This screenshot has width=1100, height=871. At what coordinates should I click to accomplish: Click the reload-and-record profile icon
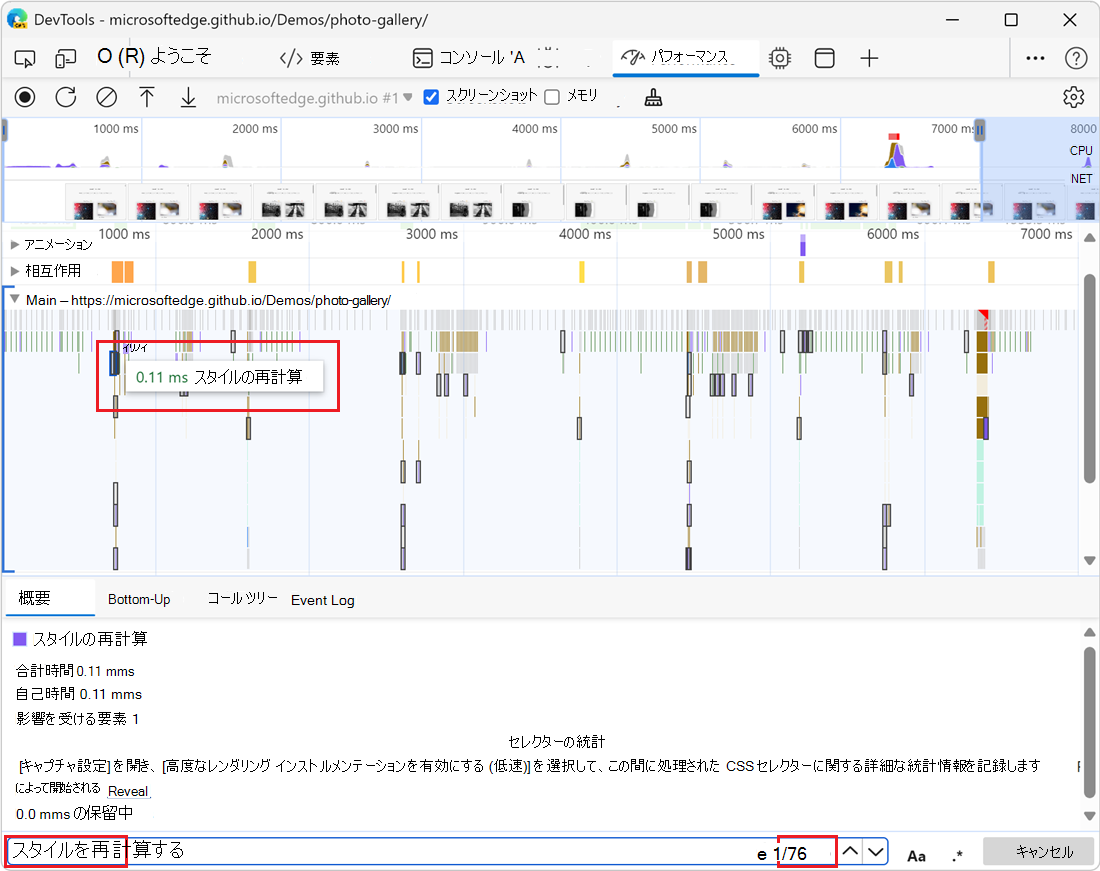(63, 97)
